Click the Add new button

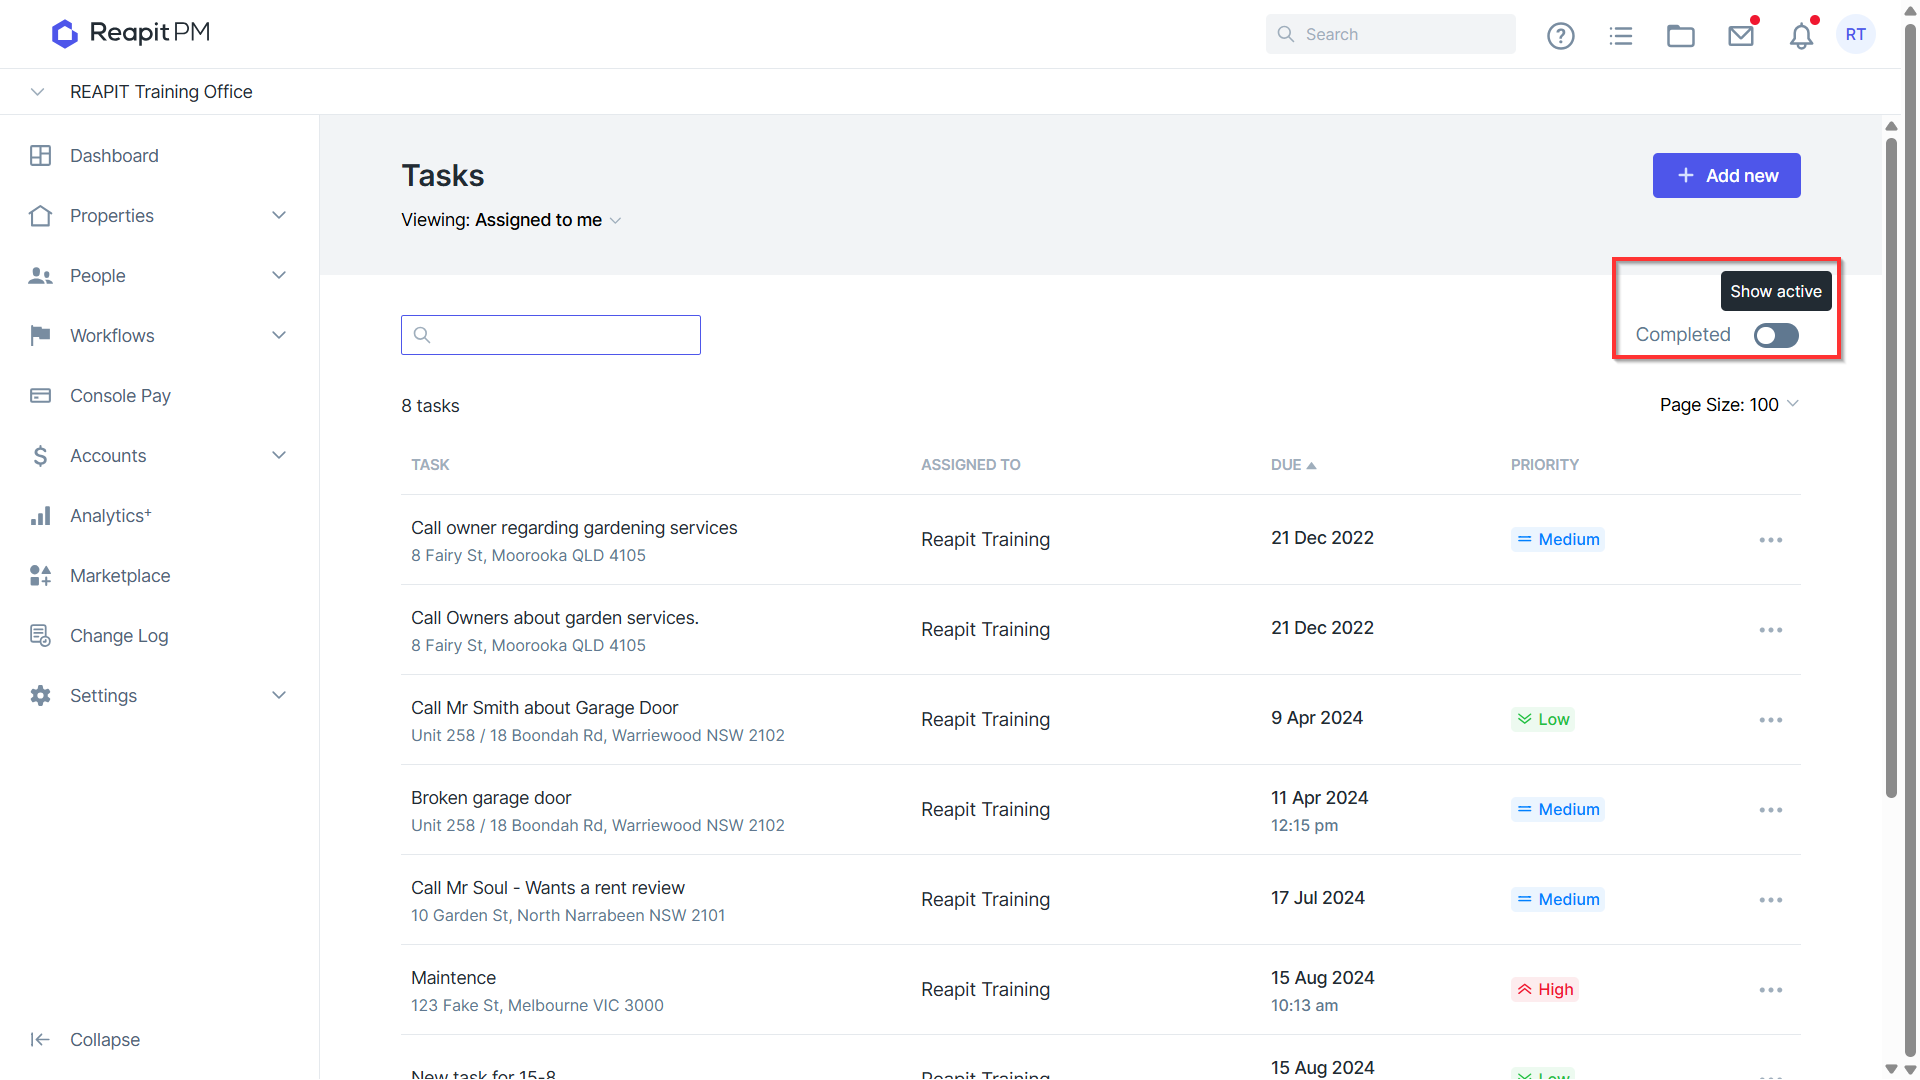[1726, 176]
